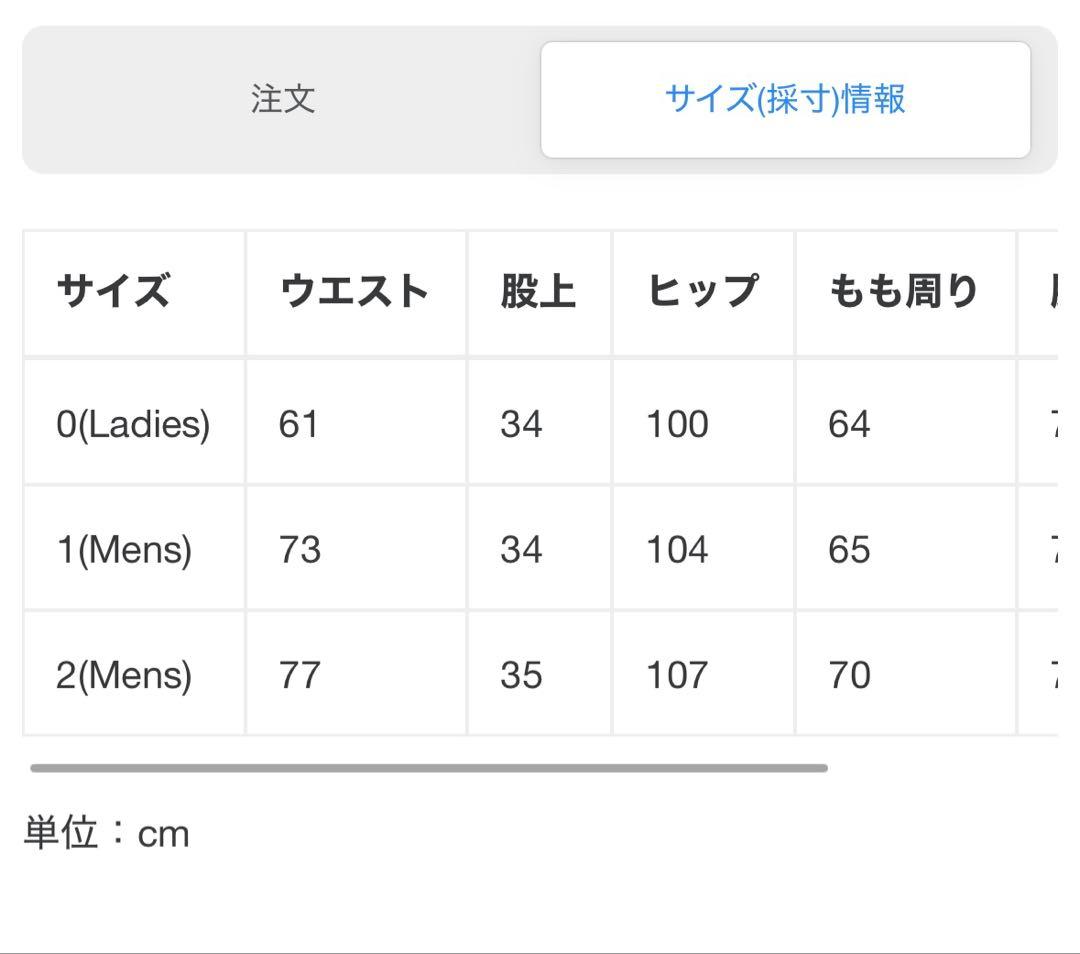Select the サイズ(採寸)情報 tab
Viewport: 1080px width, 954px height.
[x=786, y=101]
